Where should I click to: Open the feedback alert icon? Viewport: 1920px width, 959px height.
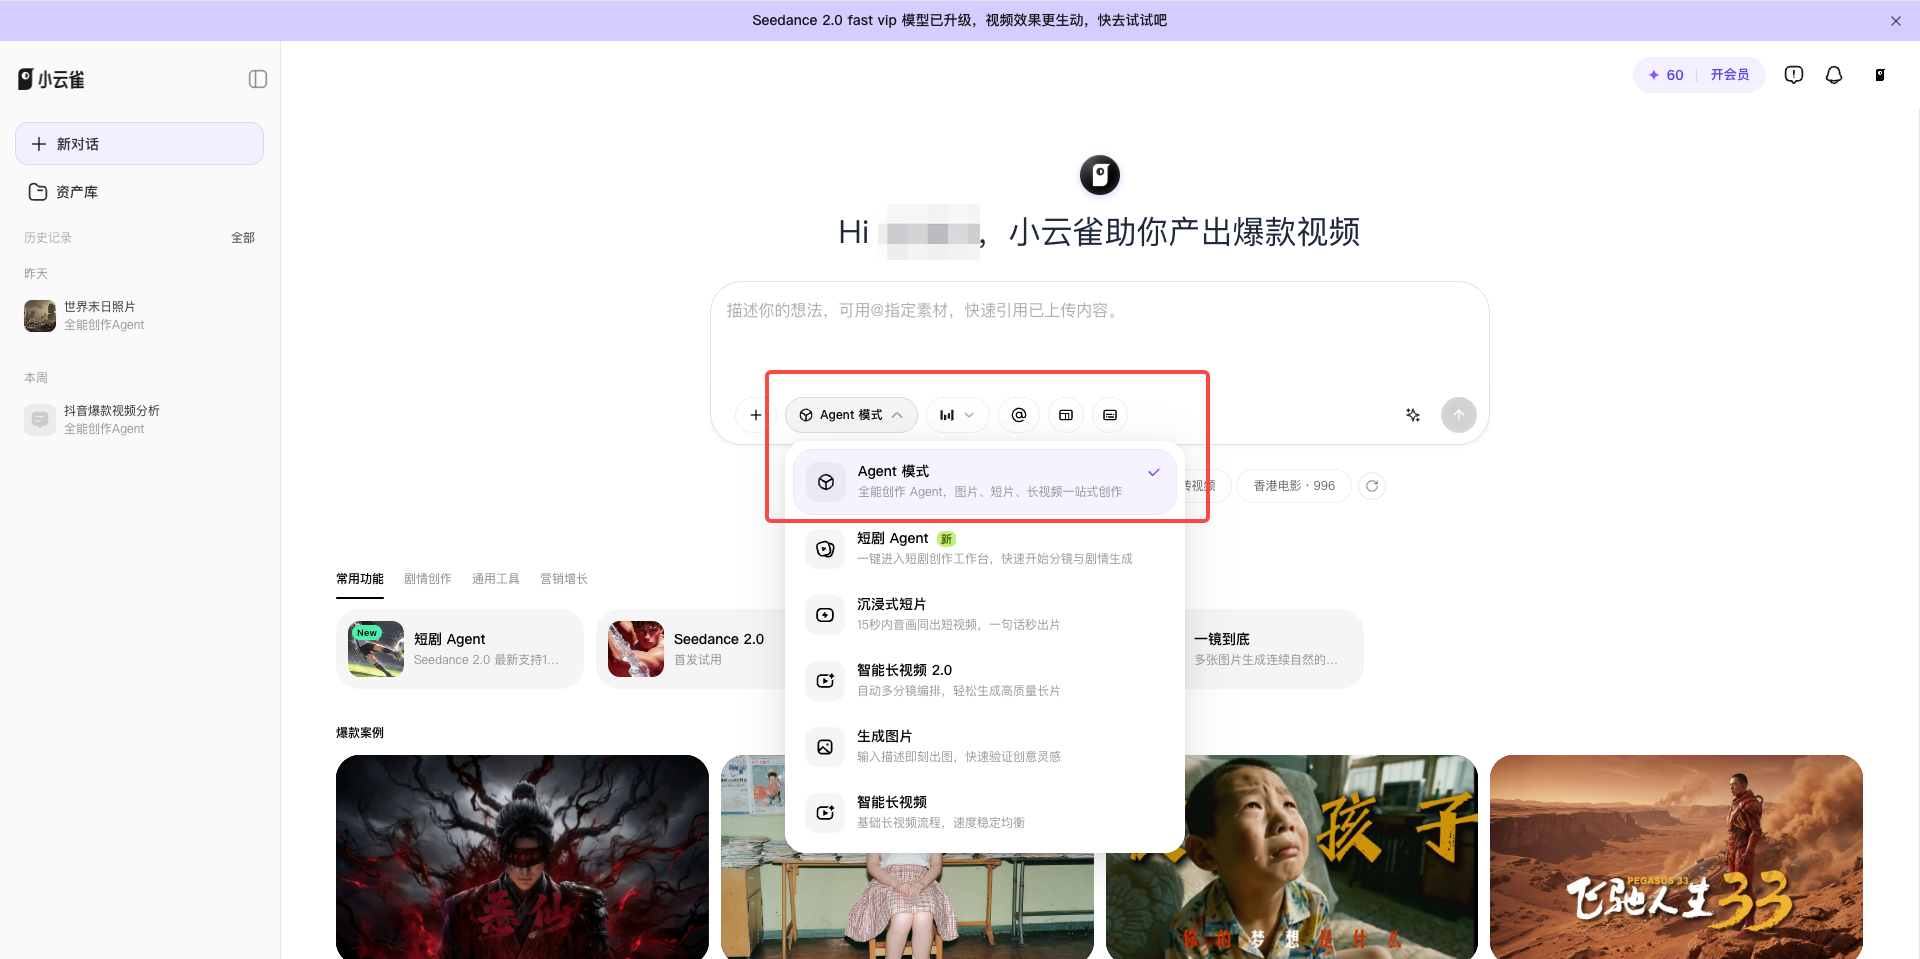tap(1794, 75)
